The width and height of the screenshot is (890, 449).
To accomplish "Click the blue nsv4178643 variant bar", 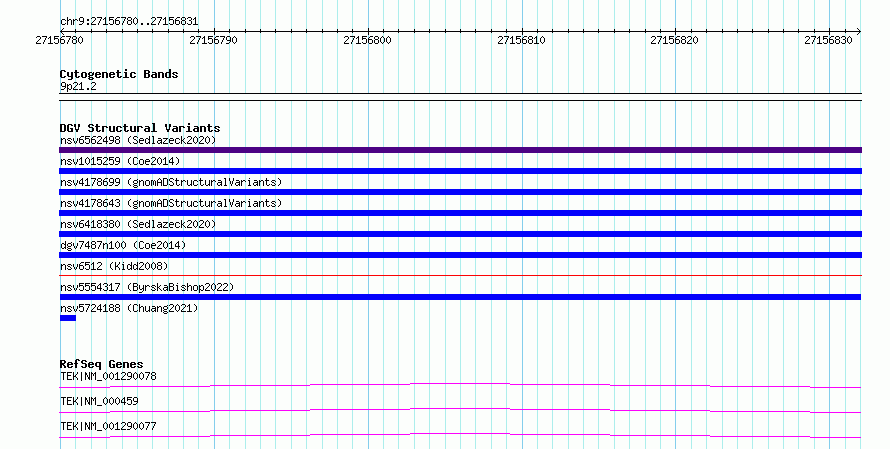I will pos(460,213).
